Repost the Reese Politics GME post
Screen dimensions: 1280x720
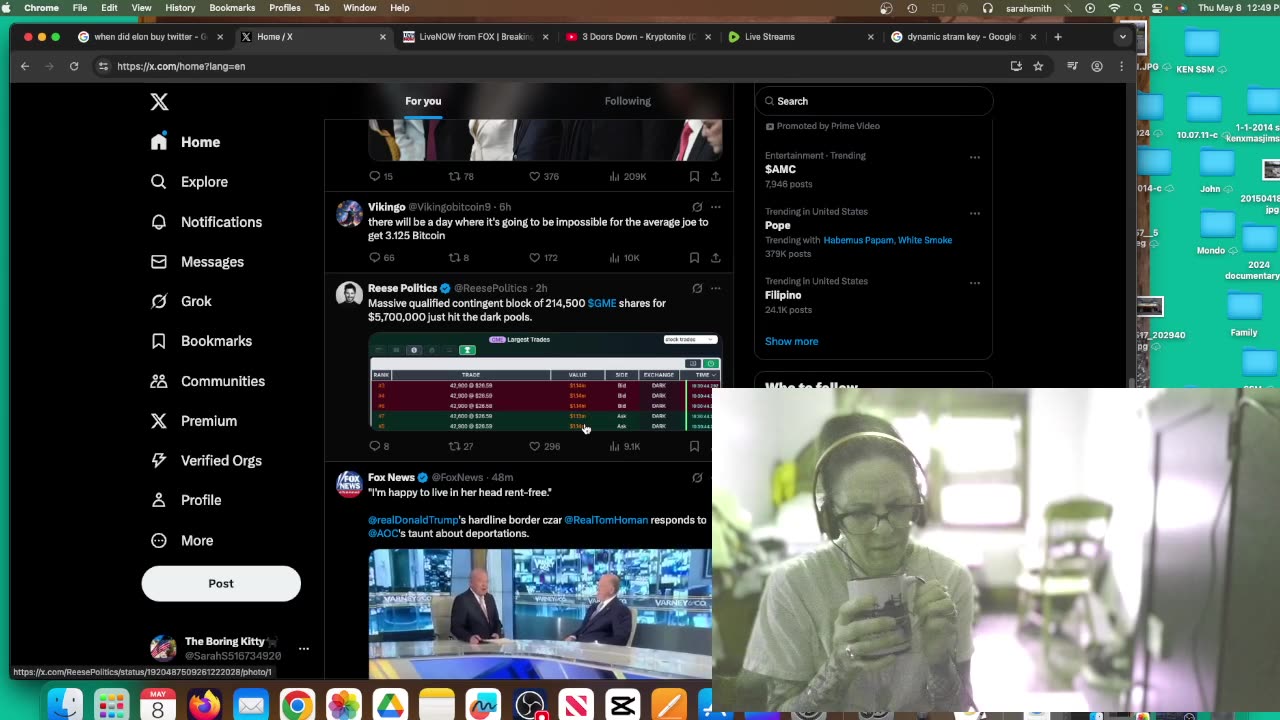coord(461,446)
